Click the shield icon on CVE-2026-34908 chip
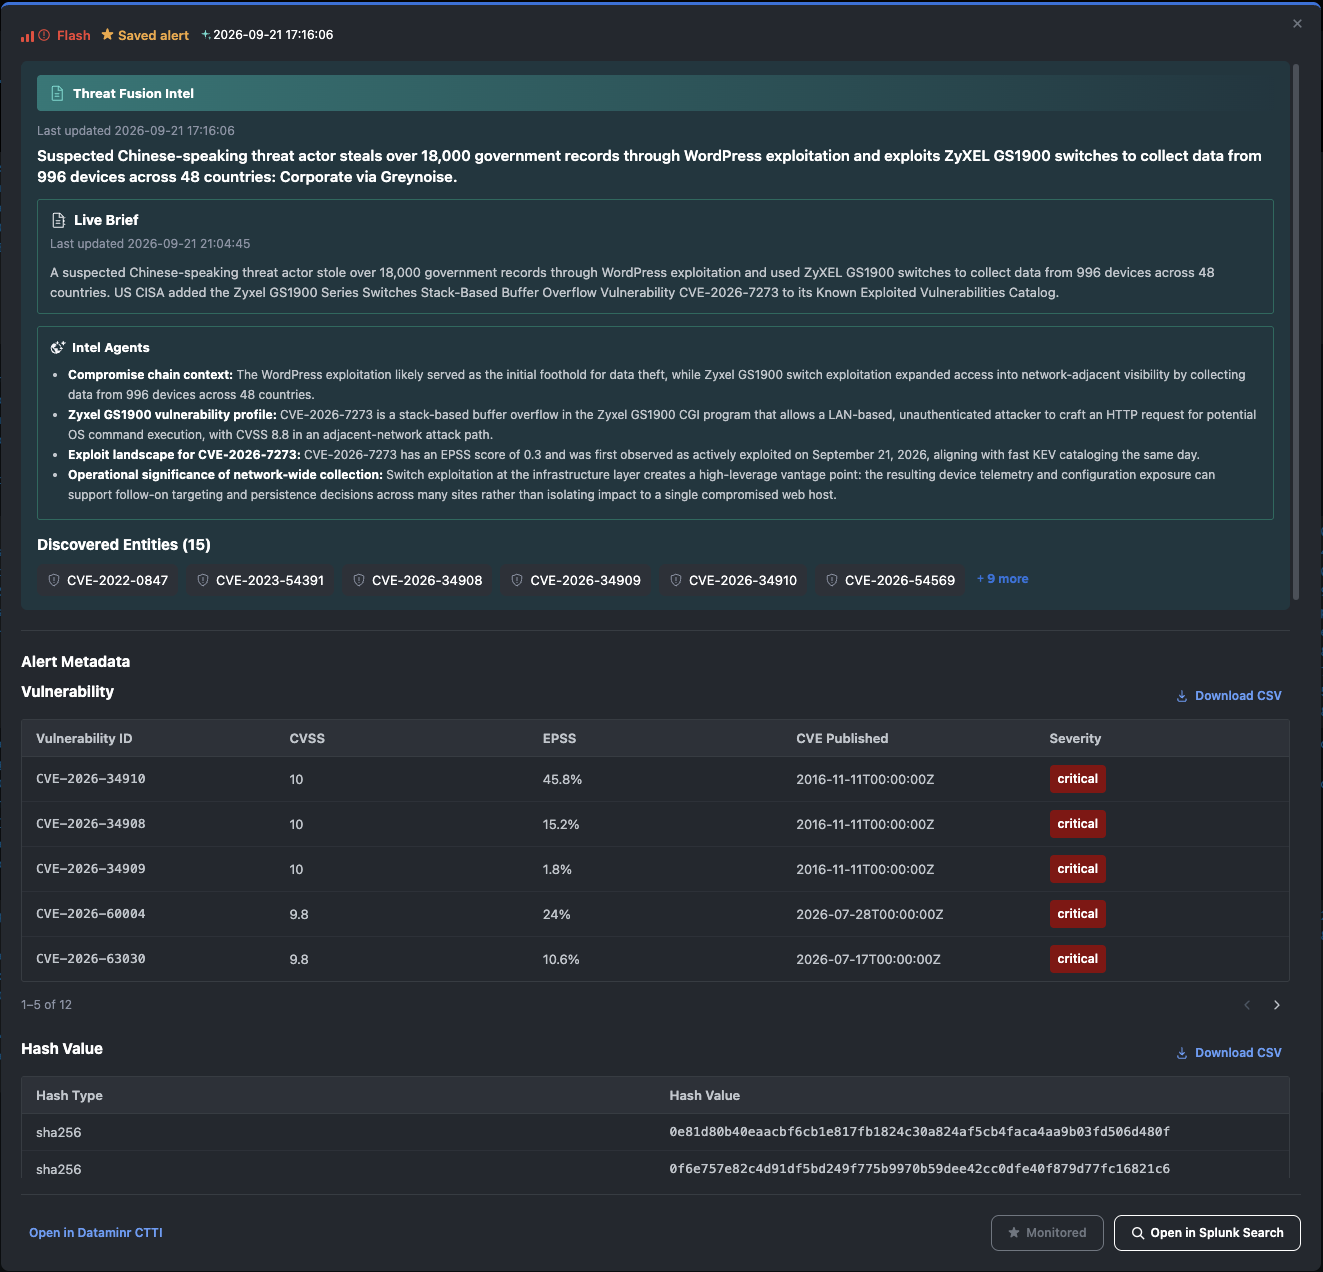This screenshot has height=1272, width=1323. click(x=359, y=580)
